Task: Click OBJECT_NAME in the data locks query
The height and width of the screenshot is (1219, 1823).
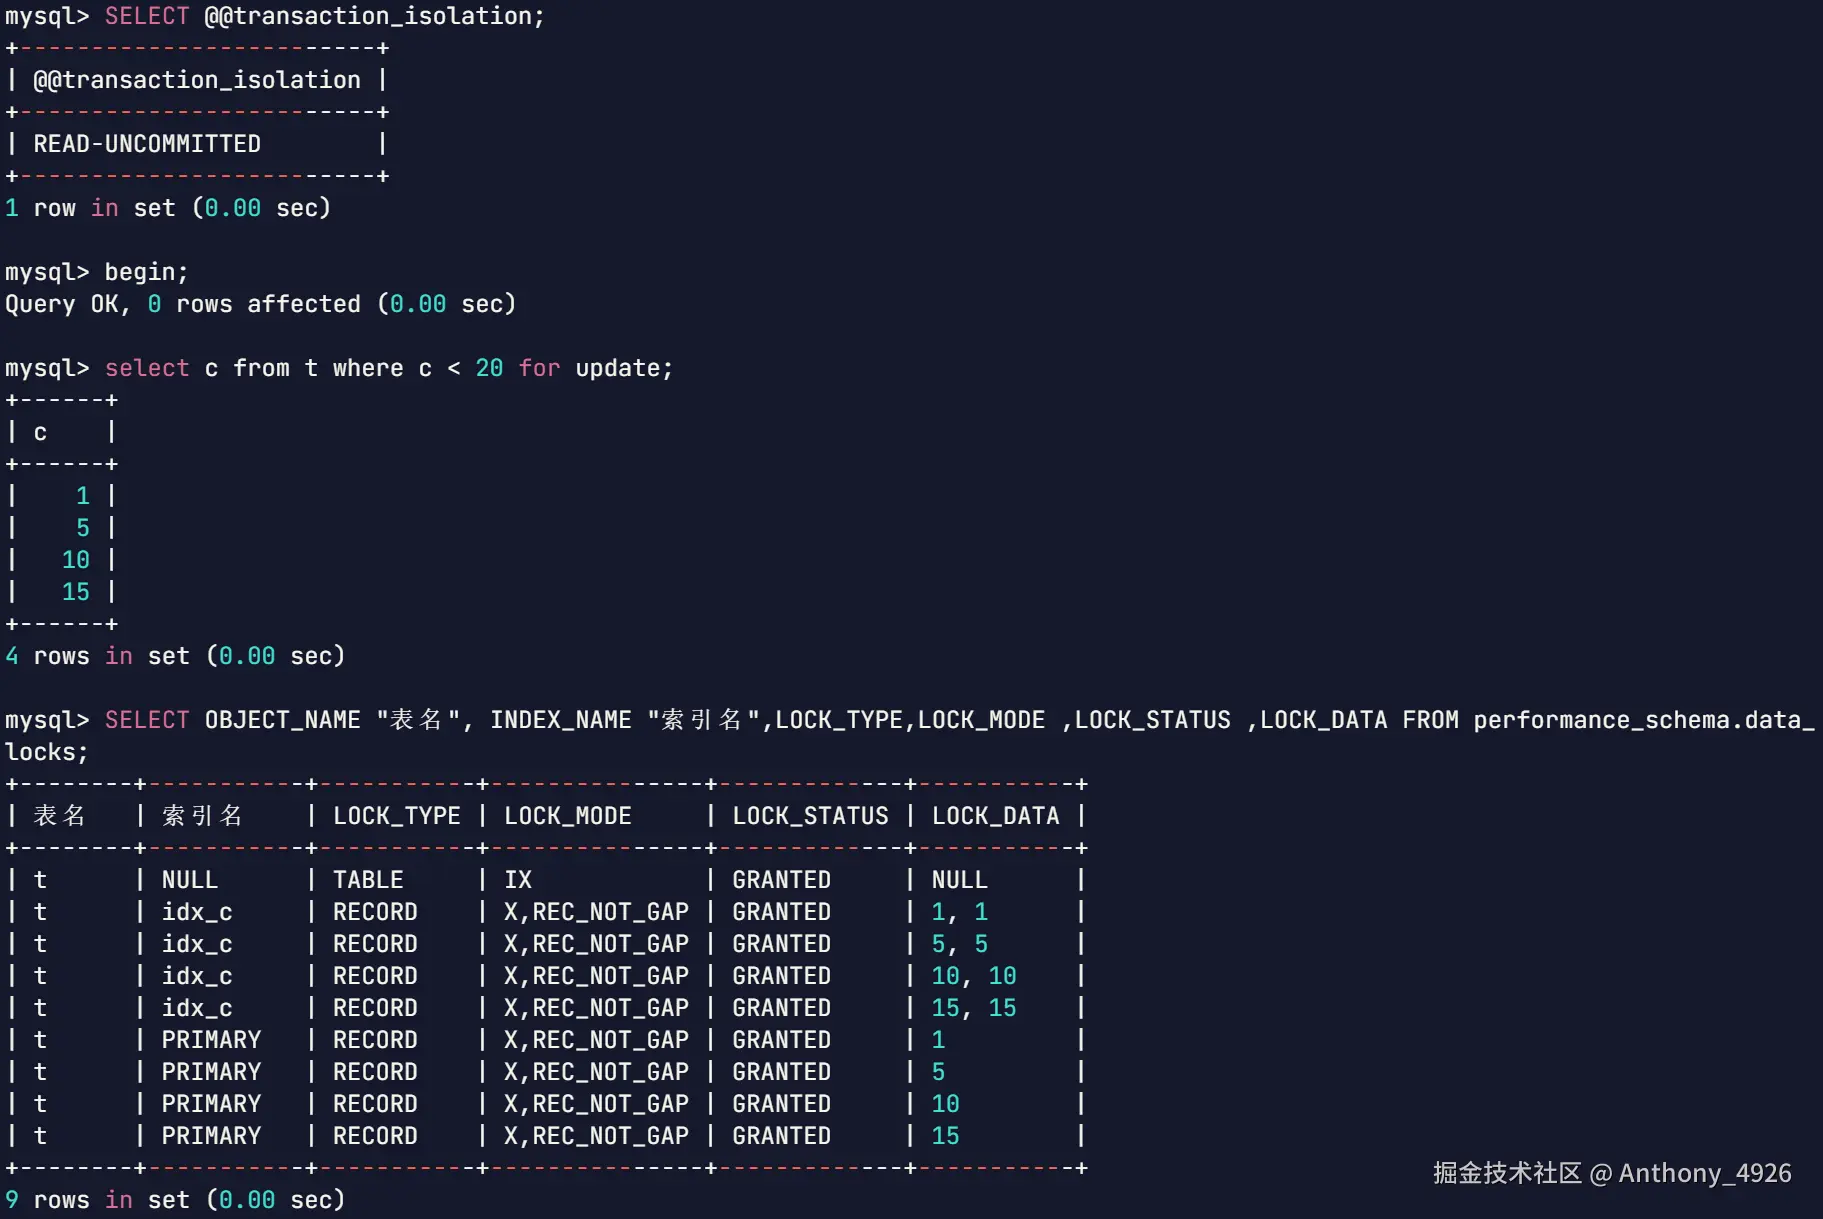Action: pyautogui.click(x=283, y=720)
